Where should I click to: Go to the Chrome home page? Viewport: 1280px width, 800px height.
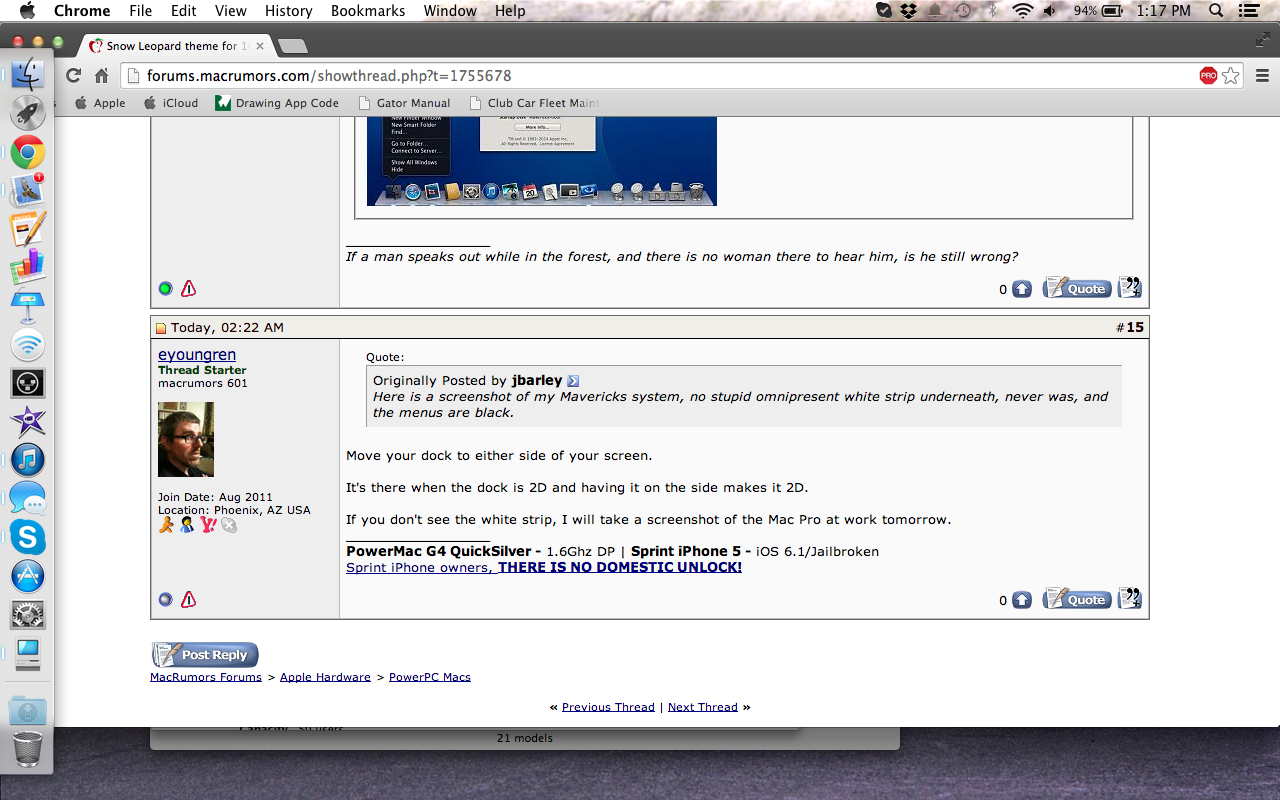click(x=101, y=76)
